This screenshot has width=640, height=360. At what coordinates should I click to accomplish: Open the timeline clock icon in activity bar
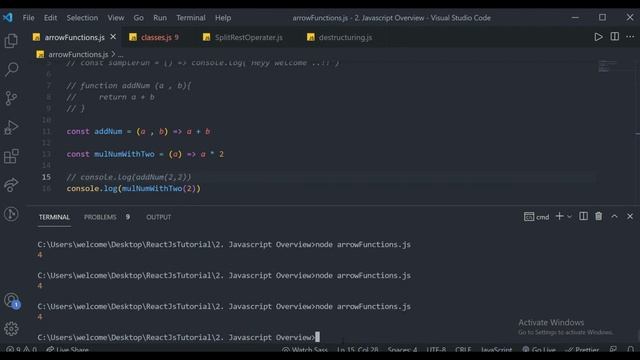[11, 214]
